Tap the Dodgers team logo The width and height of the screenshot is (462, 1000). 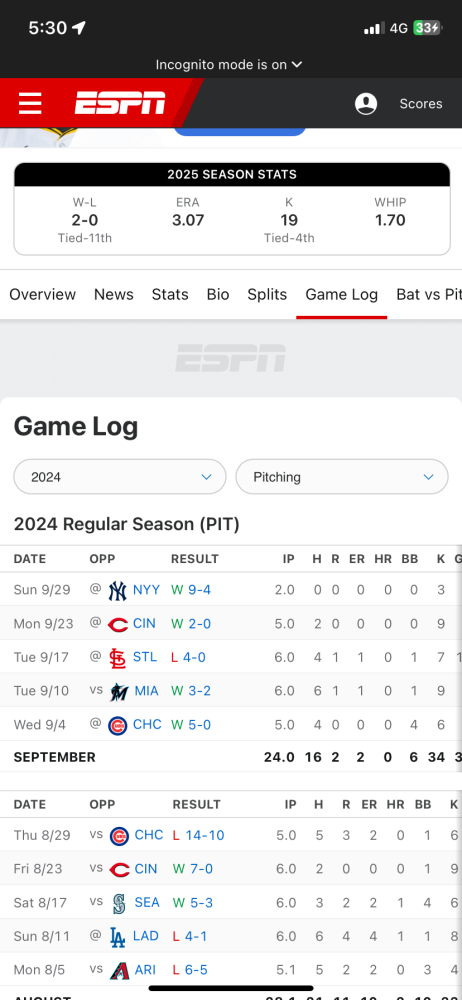click(117, 937)
